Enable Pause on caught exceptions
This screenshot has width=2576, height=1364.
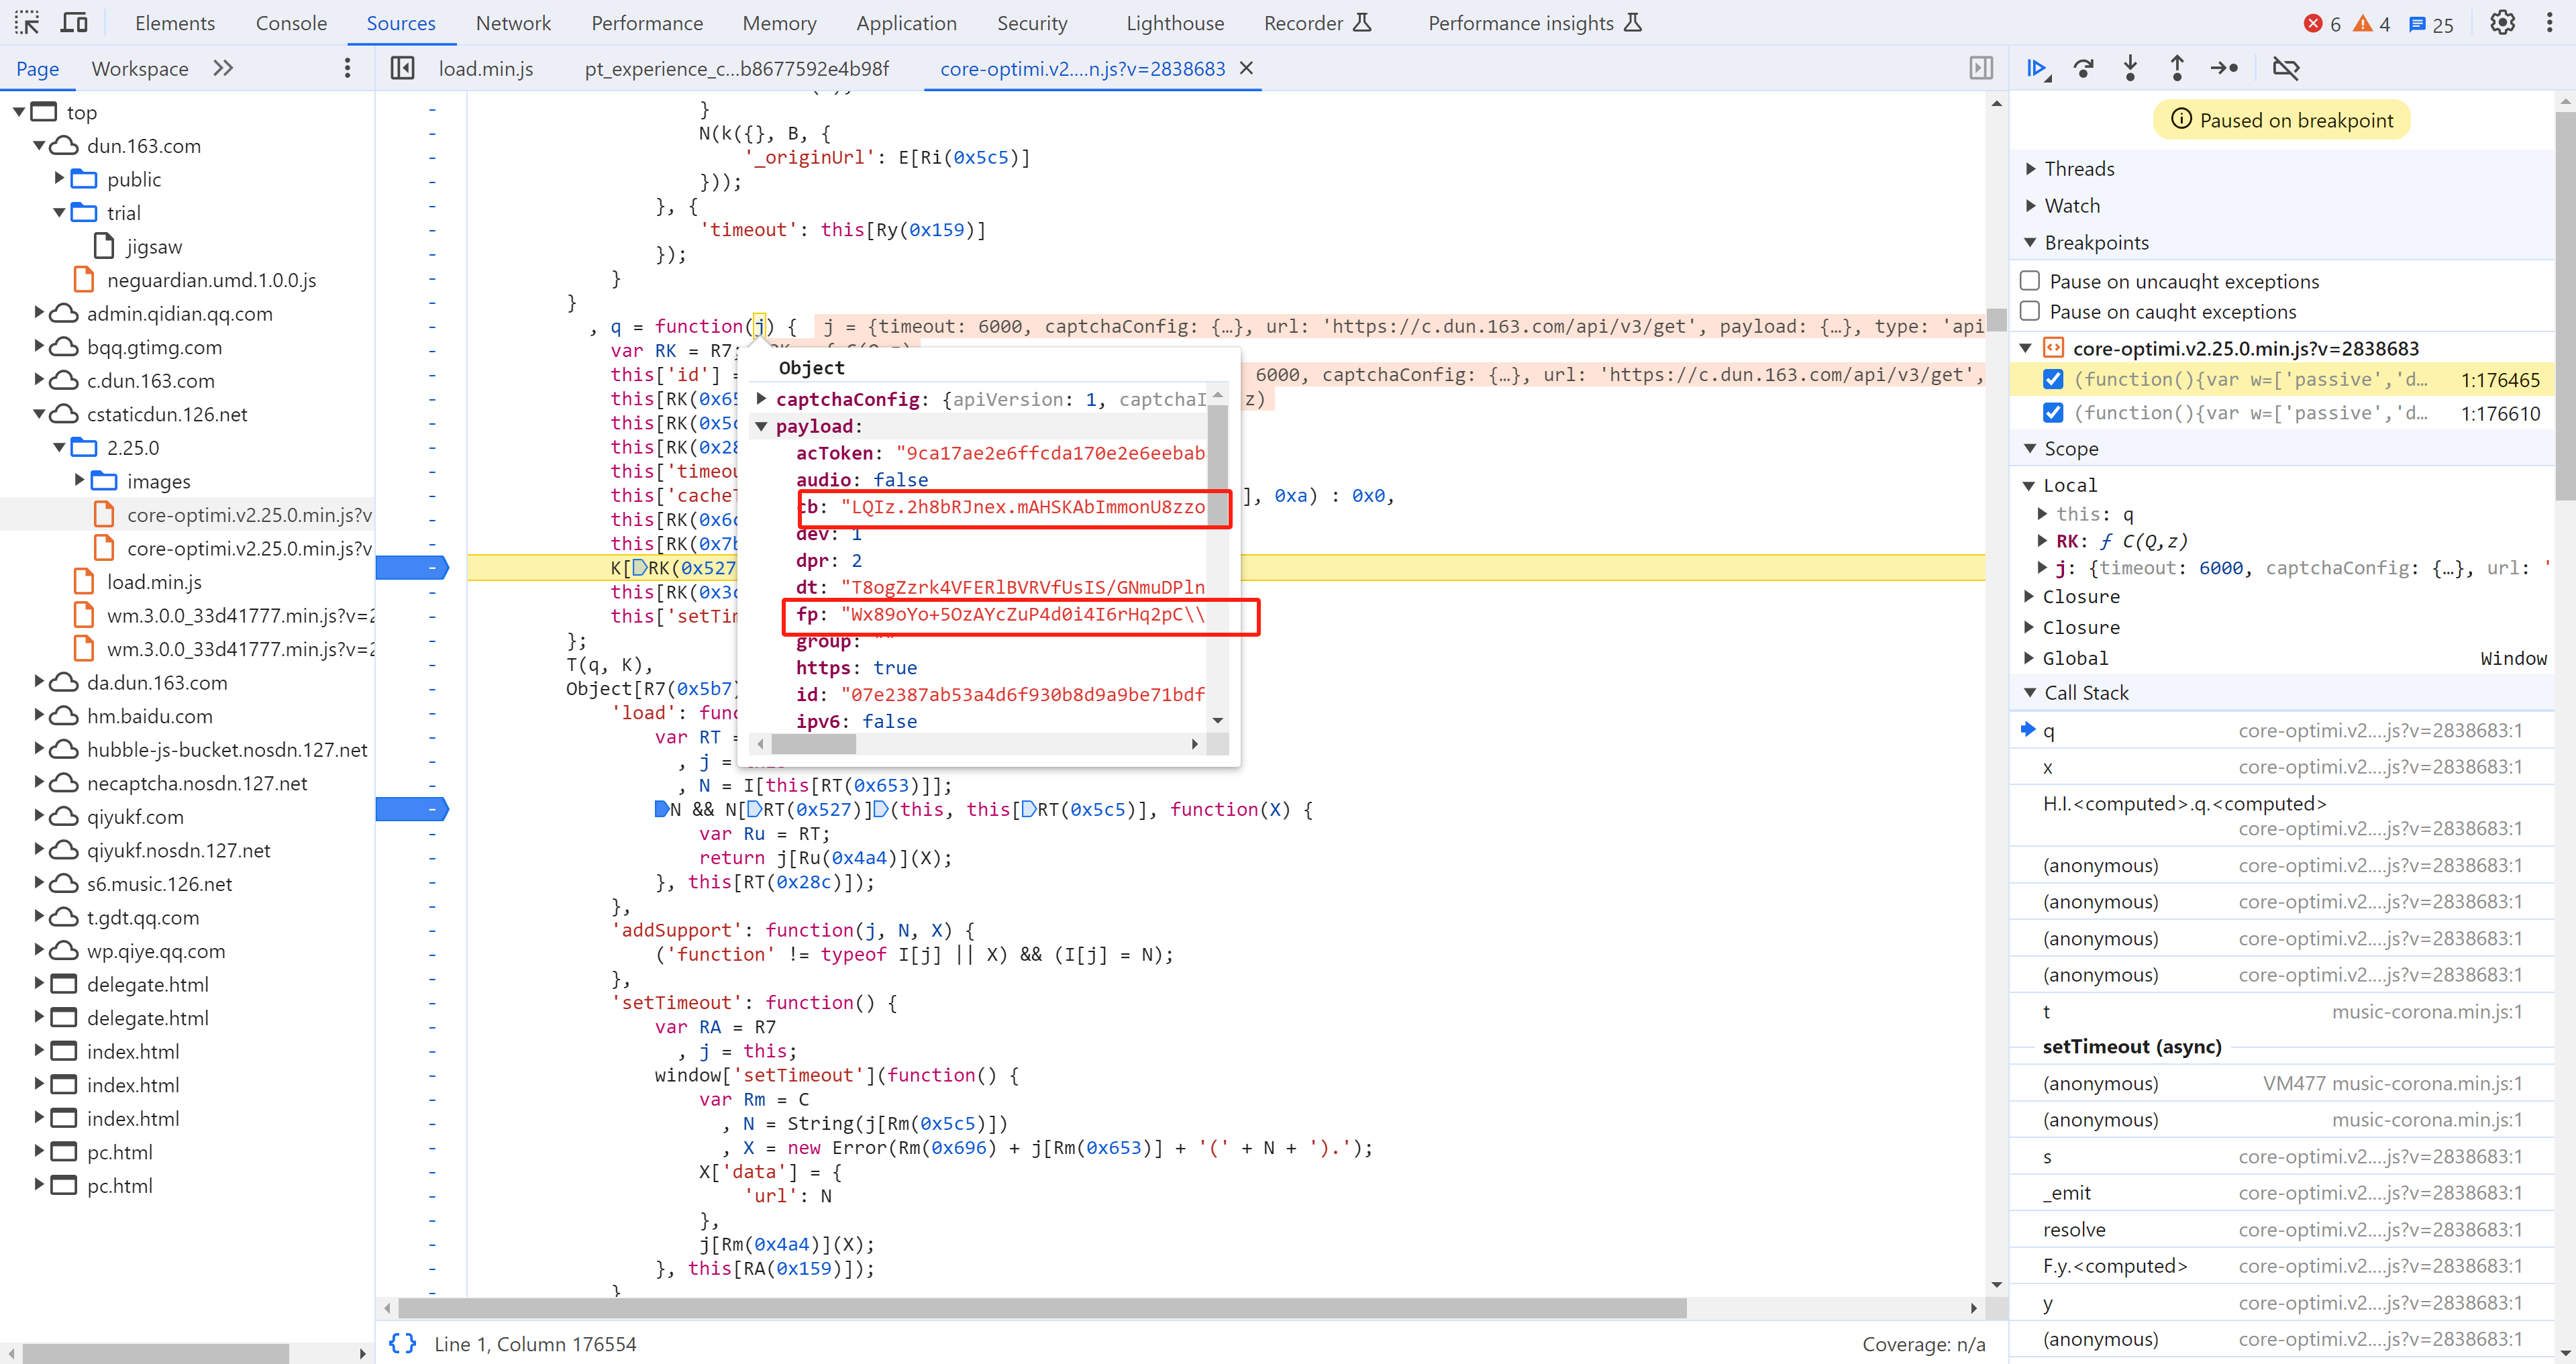click(2030, 311)
